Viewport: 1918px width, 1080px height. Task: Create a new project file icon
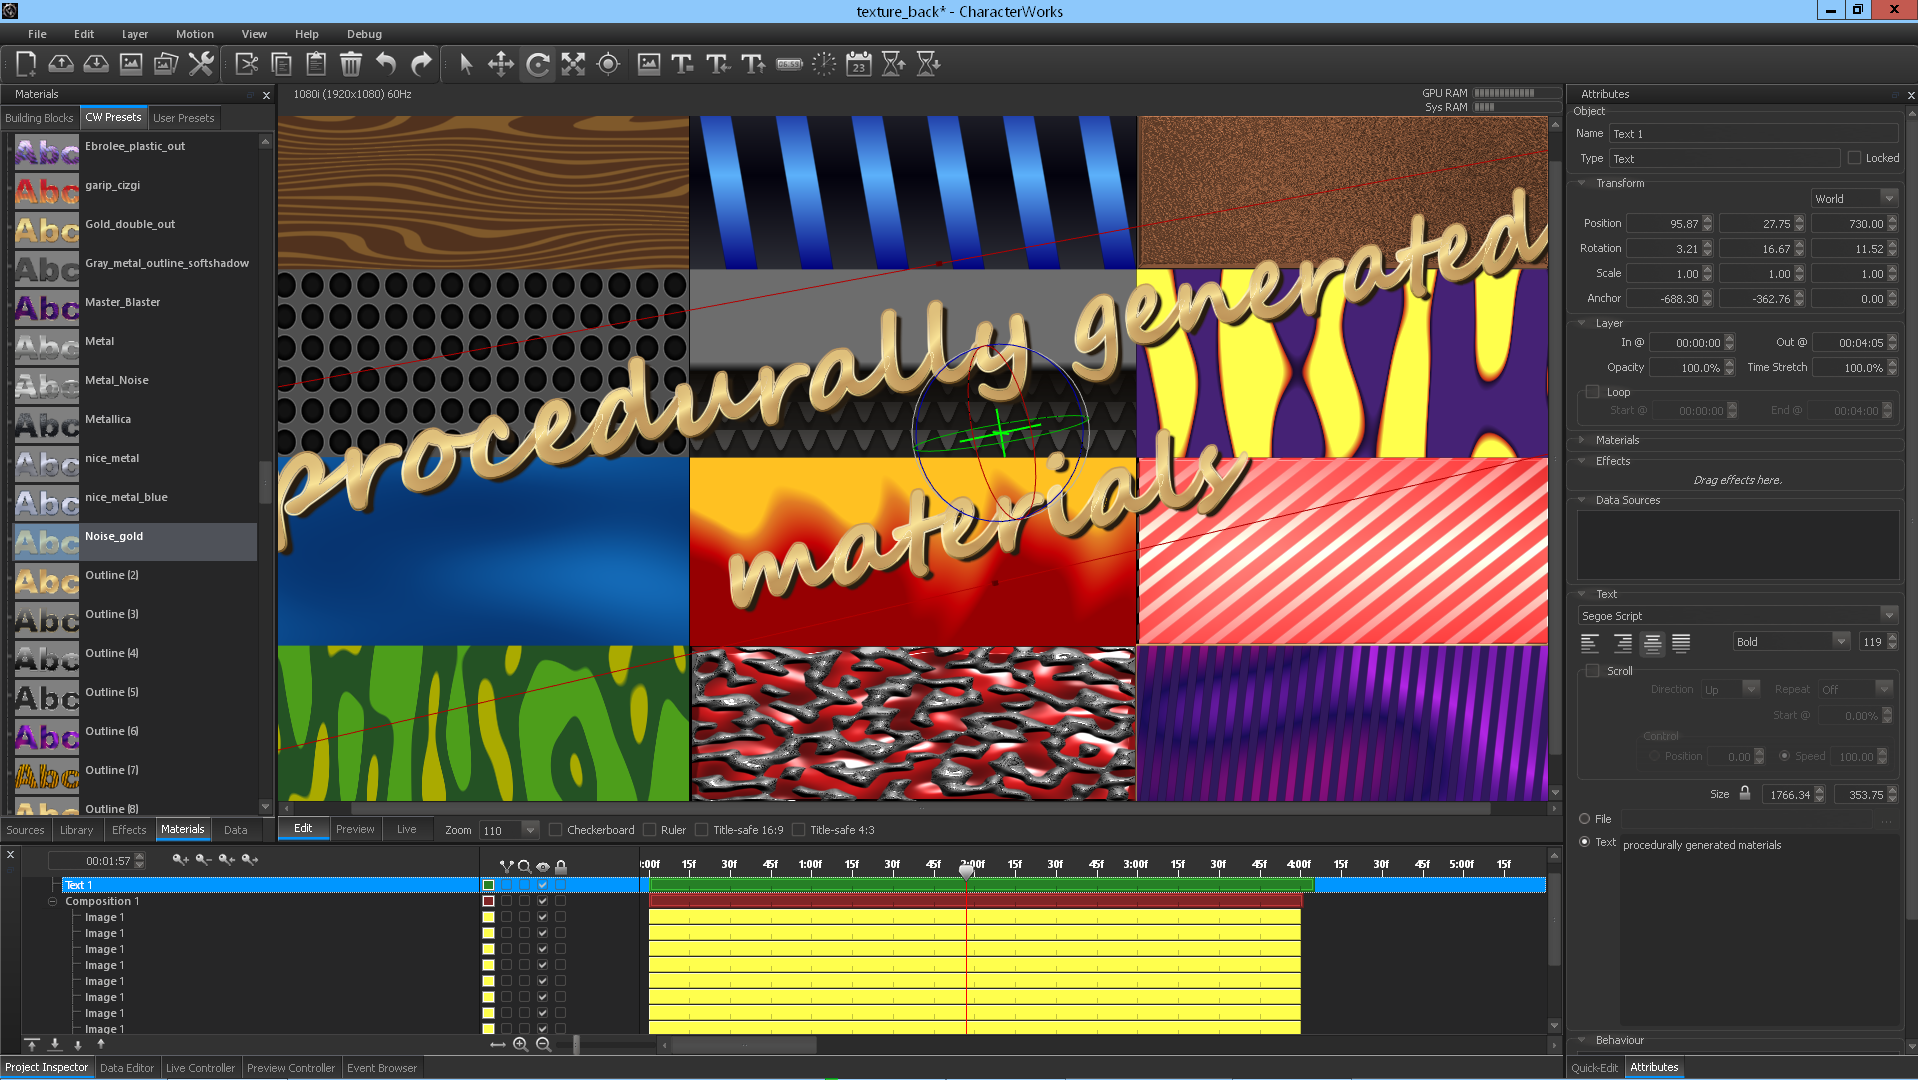tap(26, 65)
